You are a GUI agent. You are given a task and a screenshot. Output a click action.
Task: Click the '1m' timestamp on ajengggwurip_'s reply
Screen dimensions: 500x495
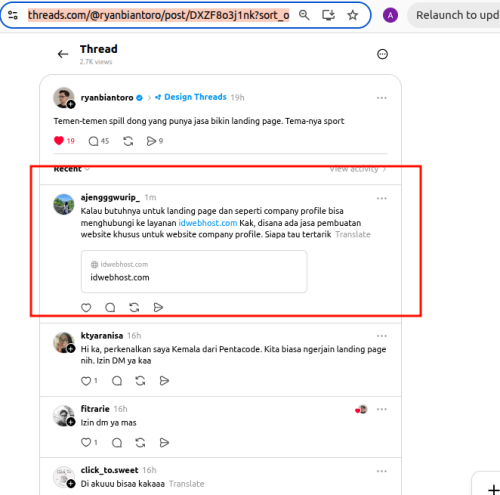pyautogui.click(x=151, y=197)
